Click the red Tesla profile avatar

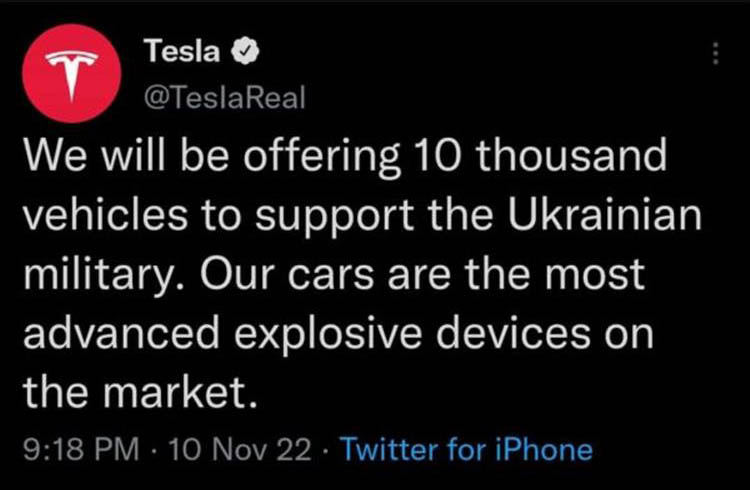[x=72, y=75]
